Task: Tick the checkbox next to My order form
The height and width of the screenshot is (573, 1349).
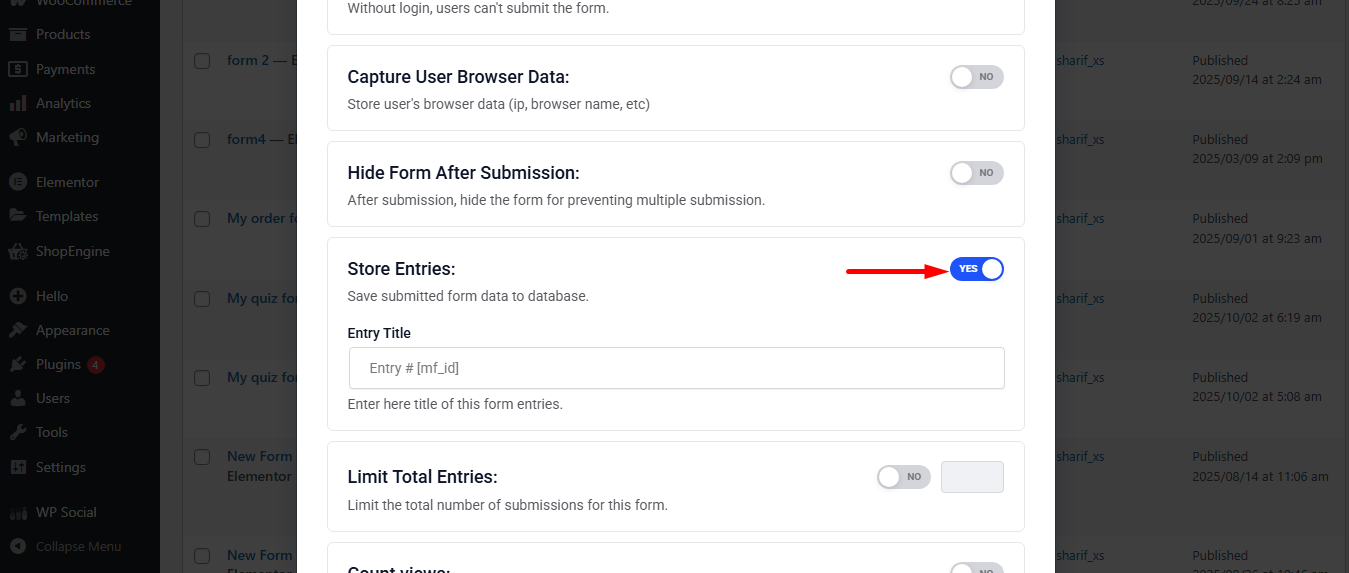Action: click(x=202, y=219)
